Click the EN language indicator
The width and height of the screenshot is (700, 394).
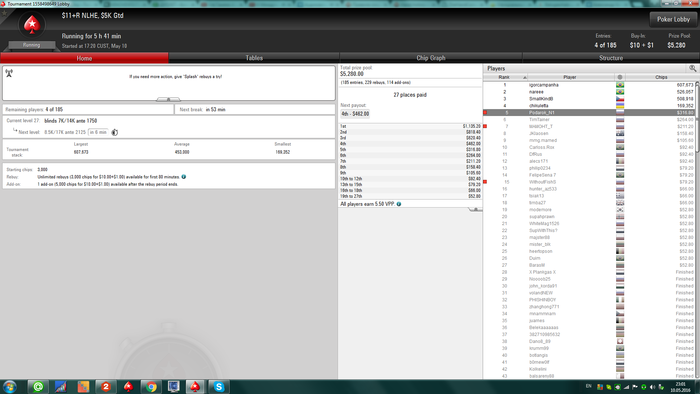coord(588,386)
